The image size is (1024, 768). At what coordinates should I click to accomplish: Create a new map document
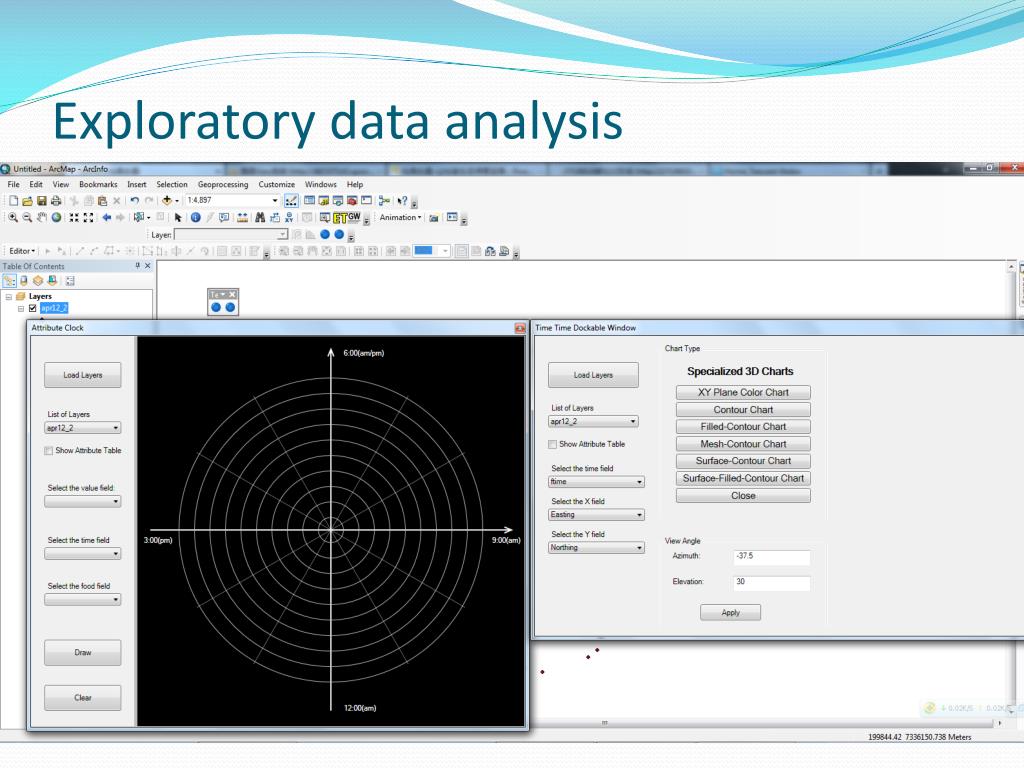click(x=13, y=201)
